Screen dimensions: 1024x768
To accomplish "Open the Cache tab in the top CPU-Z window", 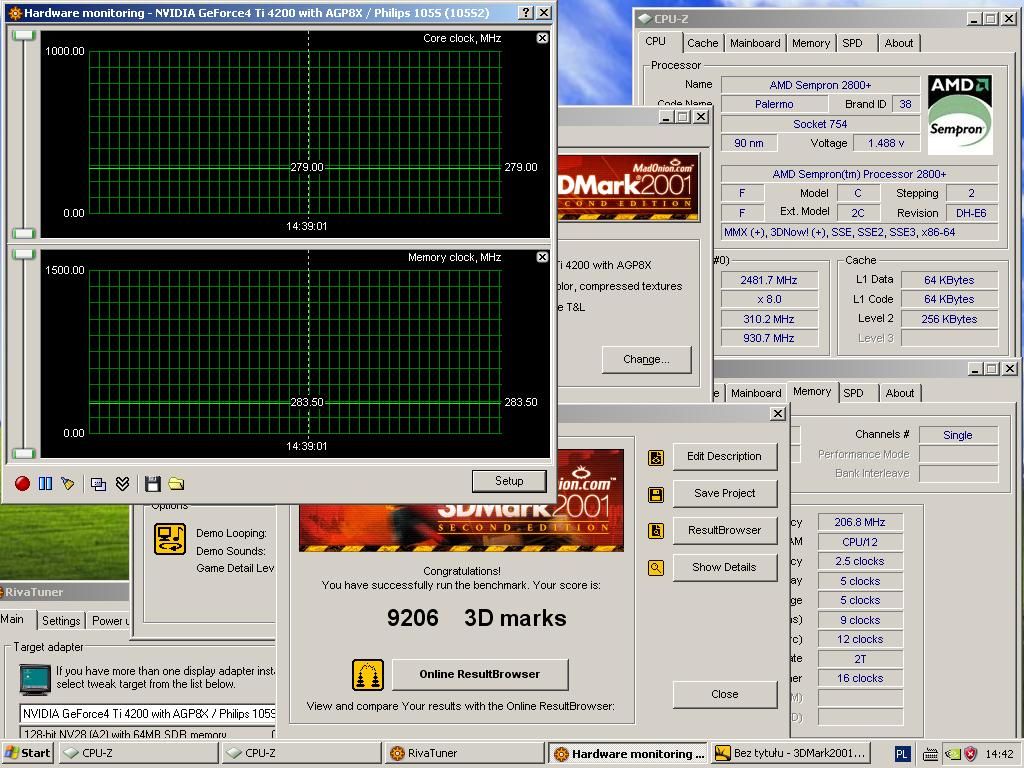I will point(702,43).
